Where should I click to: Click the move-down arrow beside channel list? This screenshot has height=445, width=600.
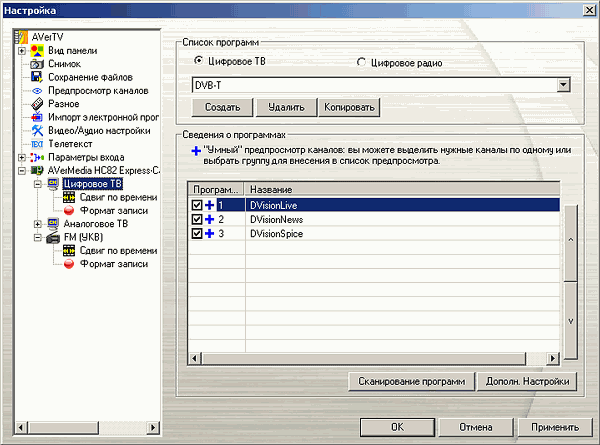coord(569,321)
